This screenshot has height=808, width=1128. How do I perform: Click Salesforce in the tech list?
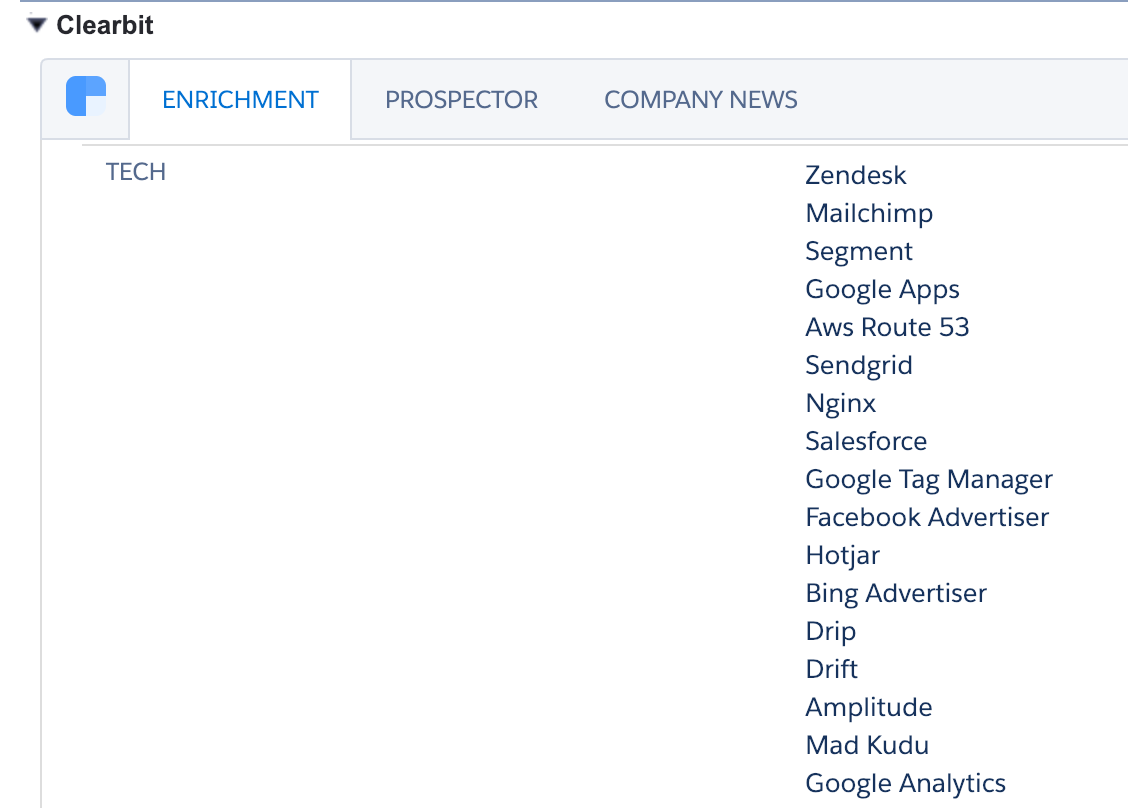(866, 441)
